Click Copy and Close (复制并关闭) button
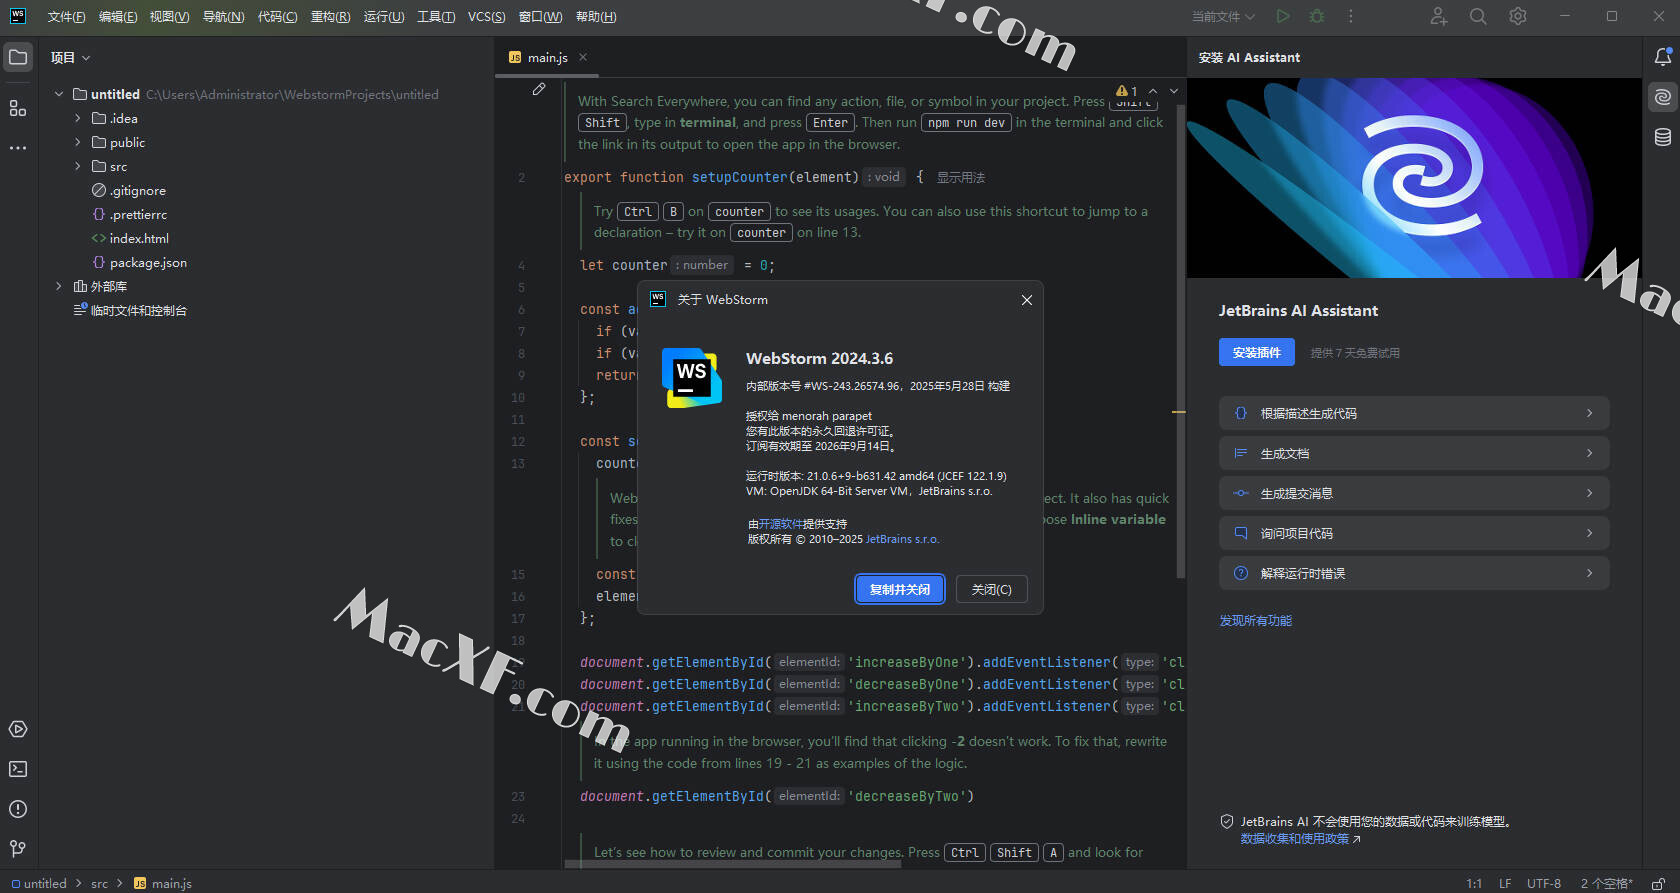Screen dimensions: 1680x893 pyautogui.click(x=900, y=589)
